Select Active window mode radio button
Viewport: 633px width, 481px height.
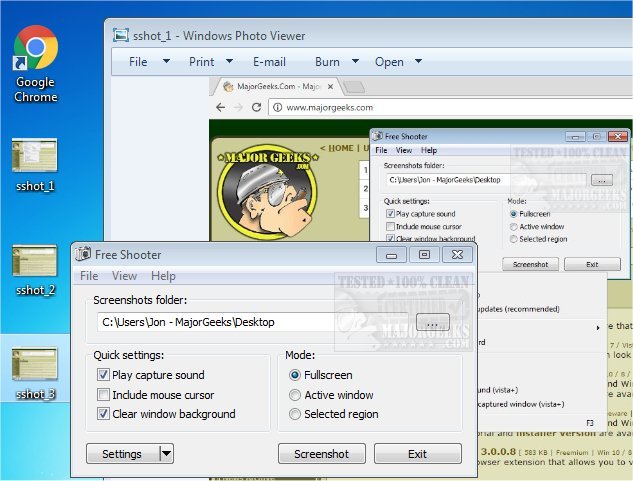click(x=295, y=395)
